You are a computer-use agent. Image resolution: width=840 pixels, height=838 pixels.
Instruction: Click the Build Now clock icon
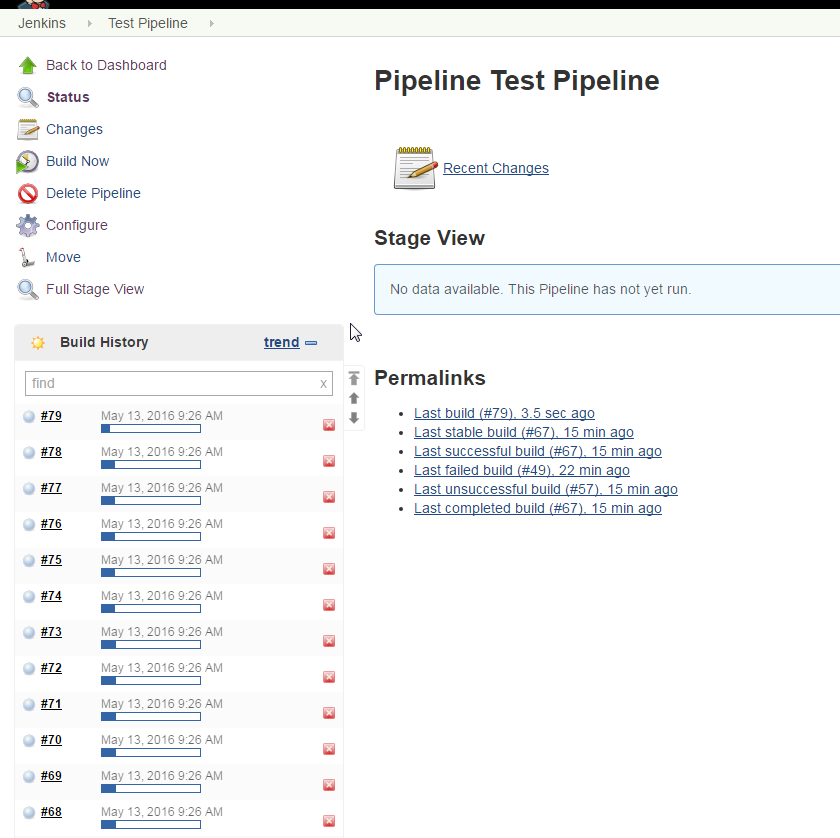point(28,161)
